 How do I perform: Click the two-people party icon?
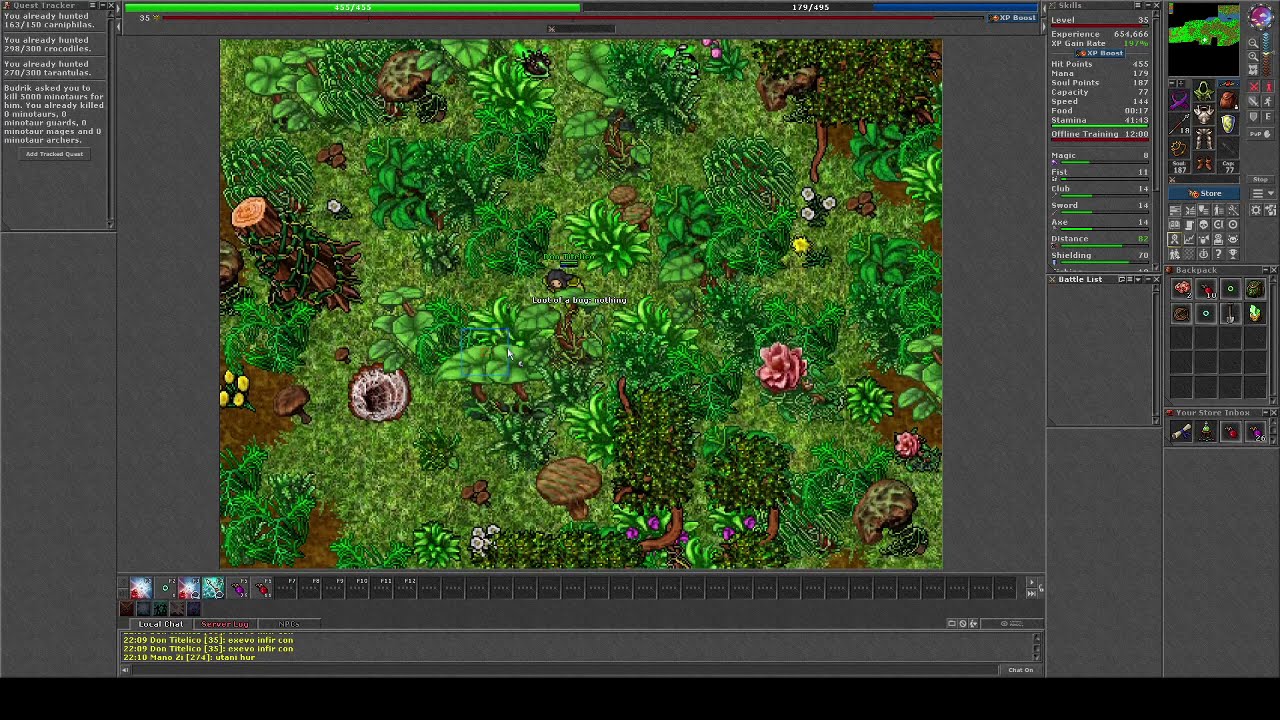1175,254
